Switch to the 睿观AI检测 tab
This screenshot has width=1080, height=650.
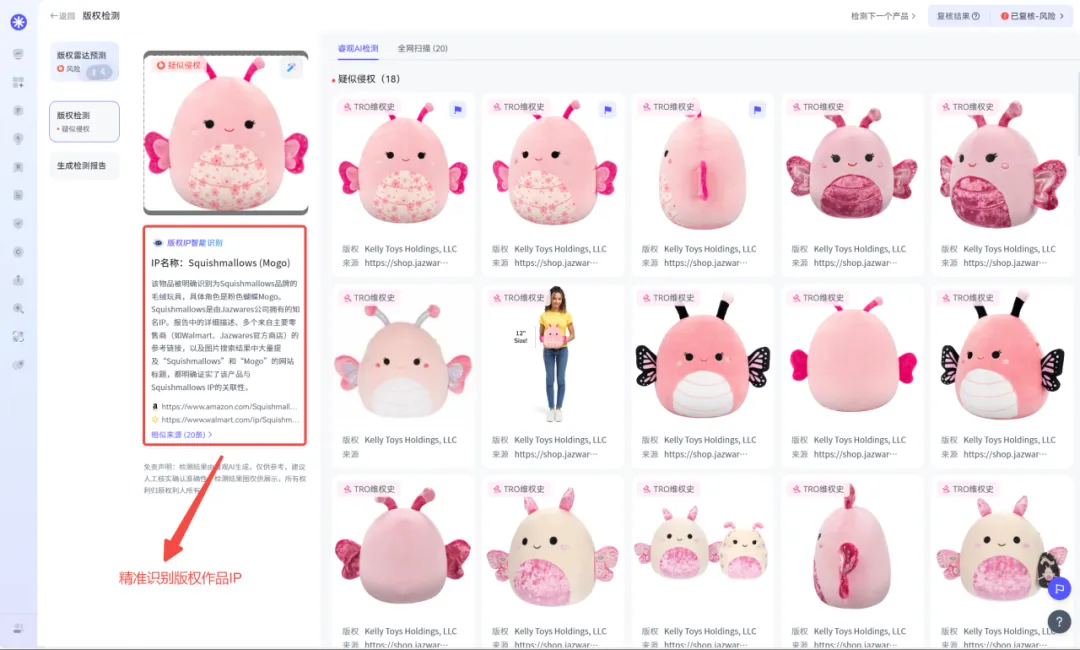357,49
